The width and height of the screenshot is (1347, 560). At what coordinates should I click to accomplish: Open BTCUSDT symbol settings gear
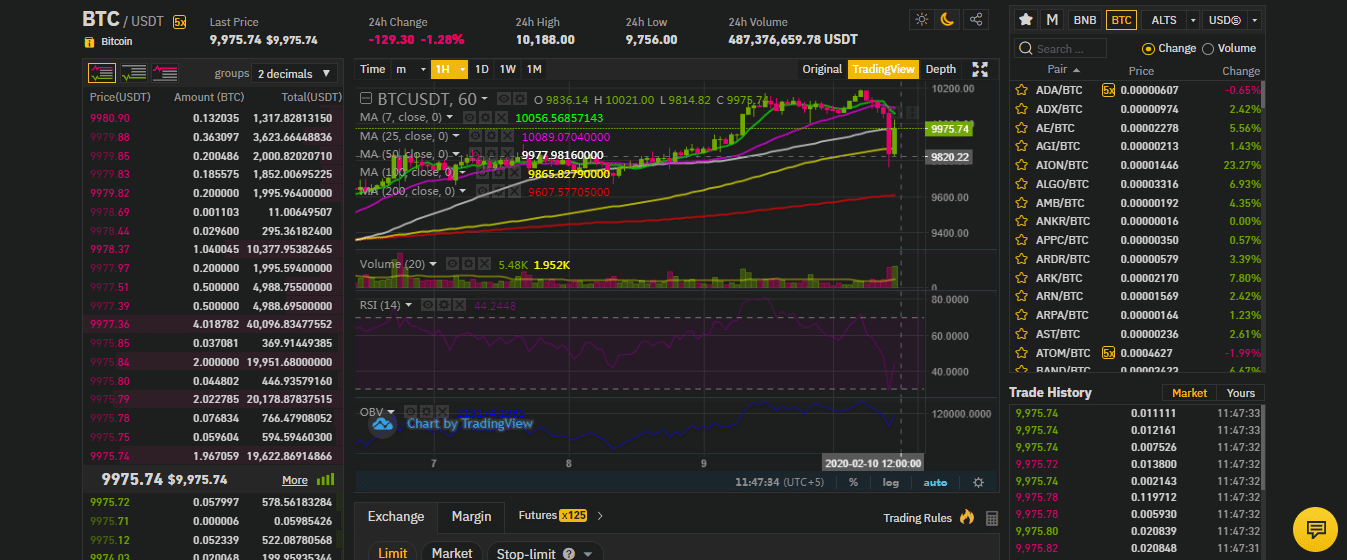(520, 99)
